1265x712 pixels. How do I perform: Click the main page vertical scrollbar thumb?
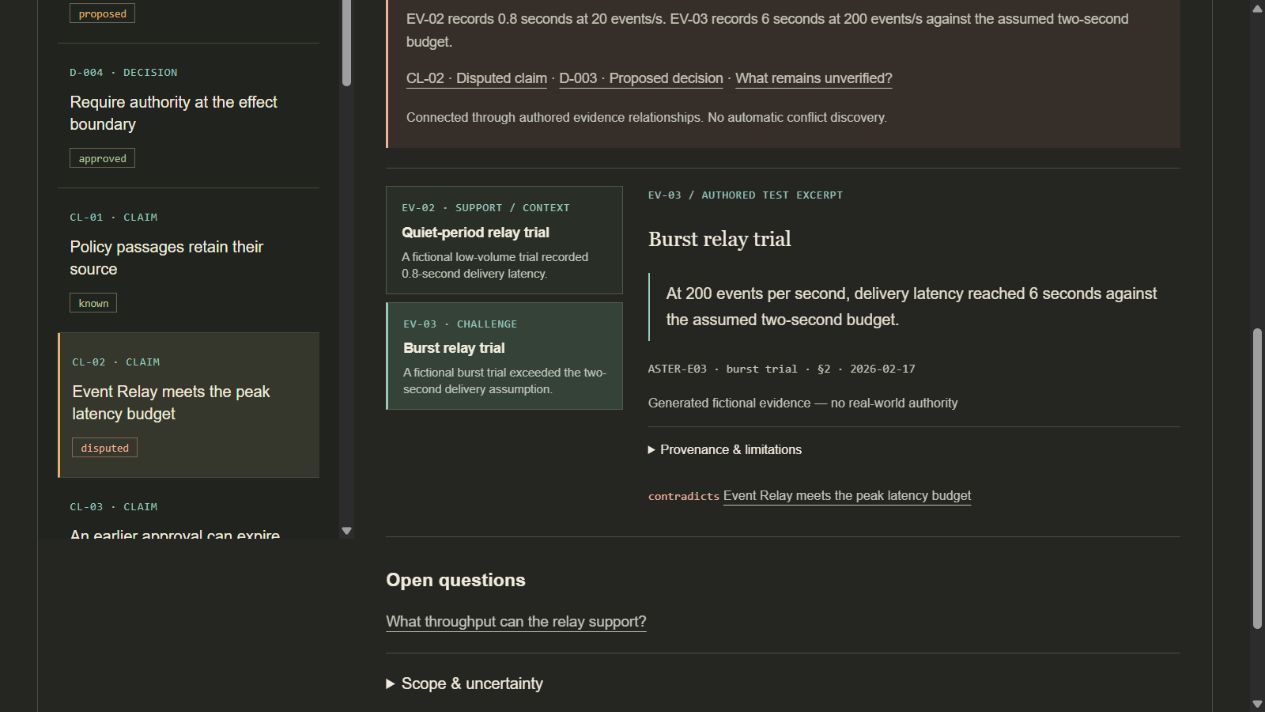1257,478
